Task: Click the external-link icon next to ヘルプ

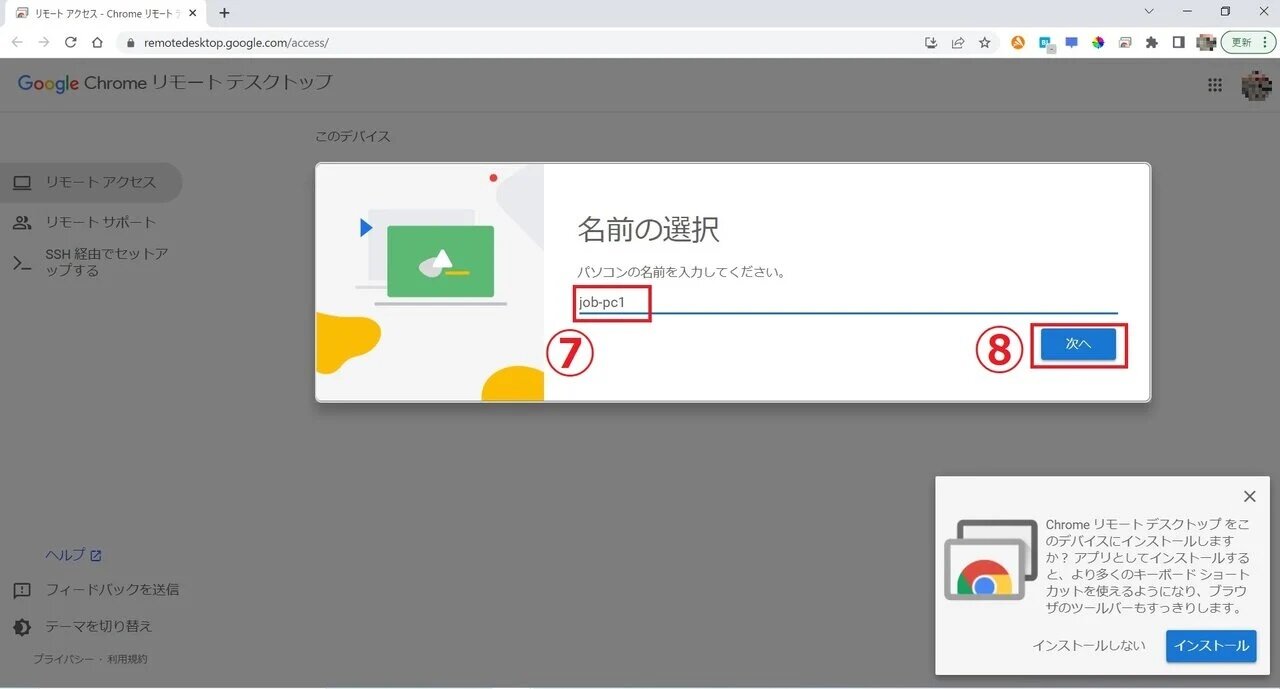Action: (x=96, y=556)
